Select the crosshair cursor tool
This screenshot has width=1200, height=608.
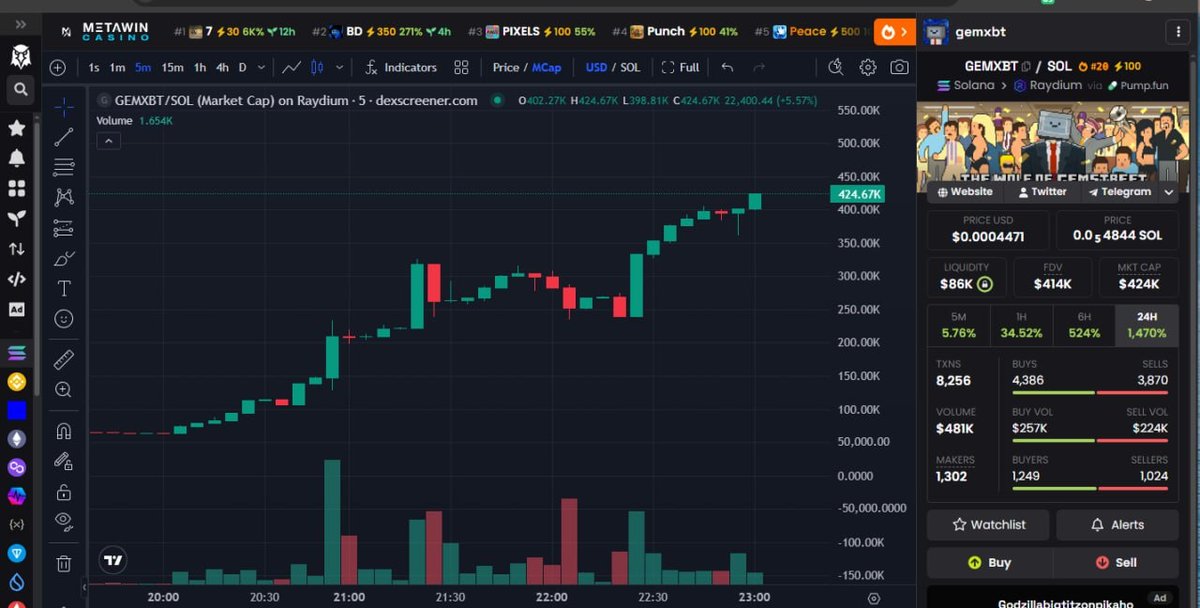tap(64, 106)
